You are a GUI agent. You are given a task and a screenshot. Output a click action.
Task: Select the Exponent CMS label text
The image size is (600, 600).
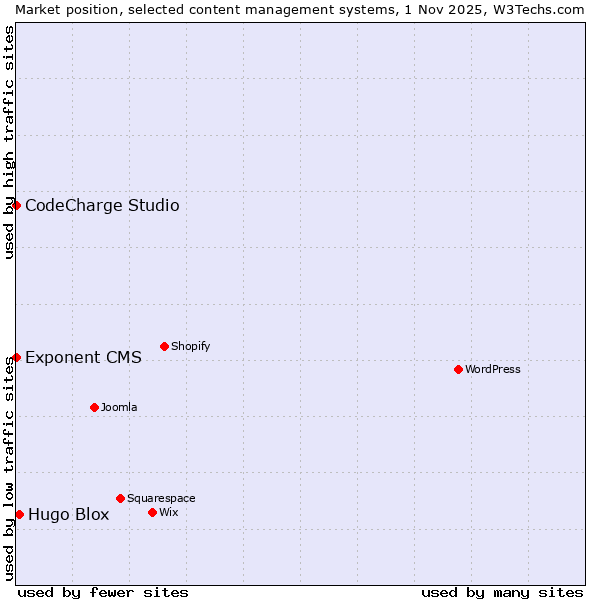[83, 358]
